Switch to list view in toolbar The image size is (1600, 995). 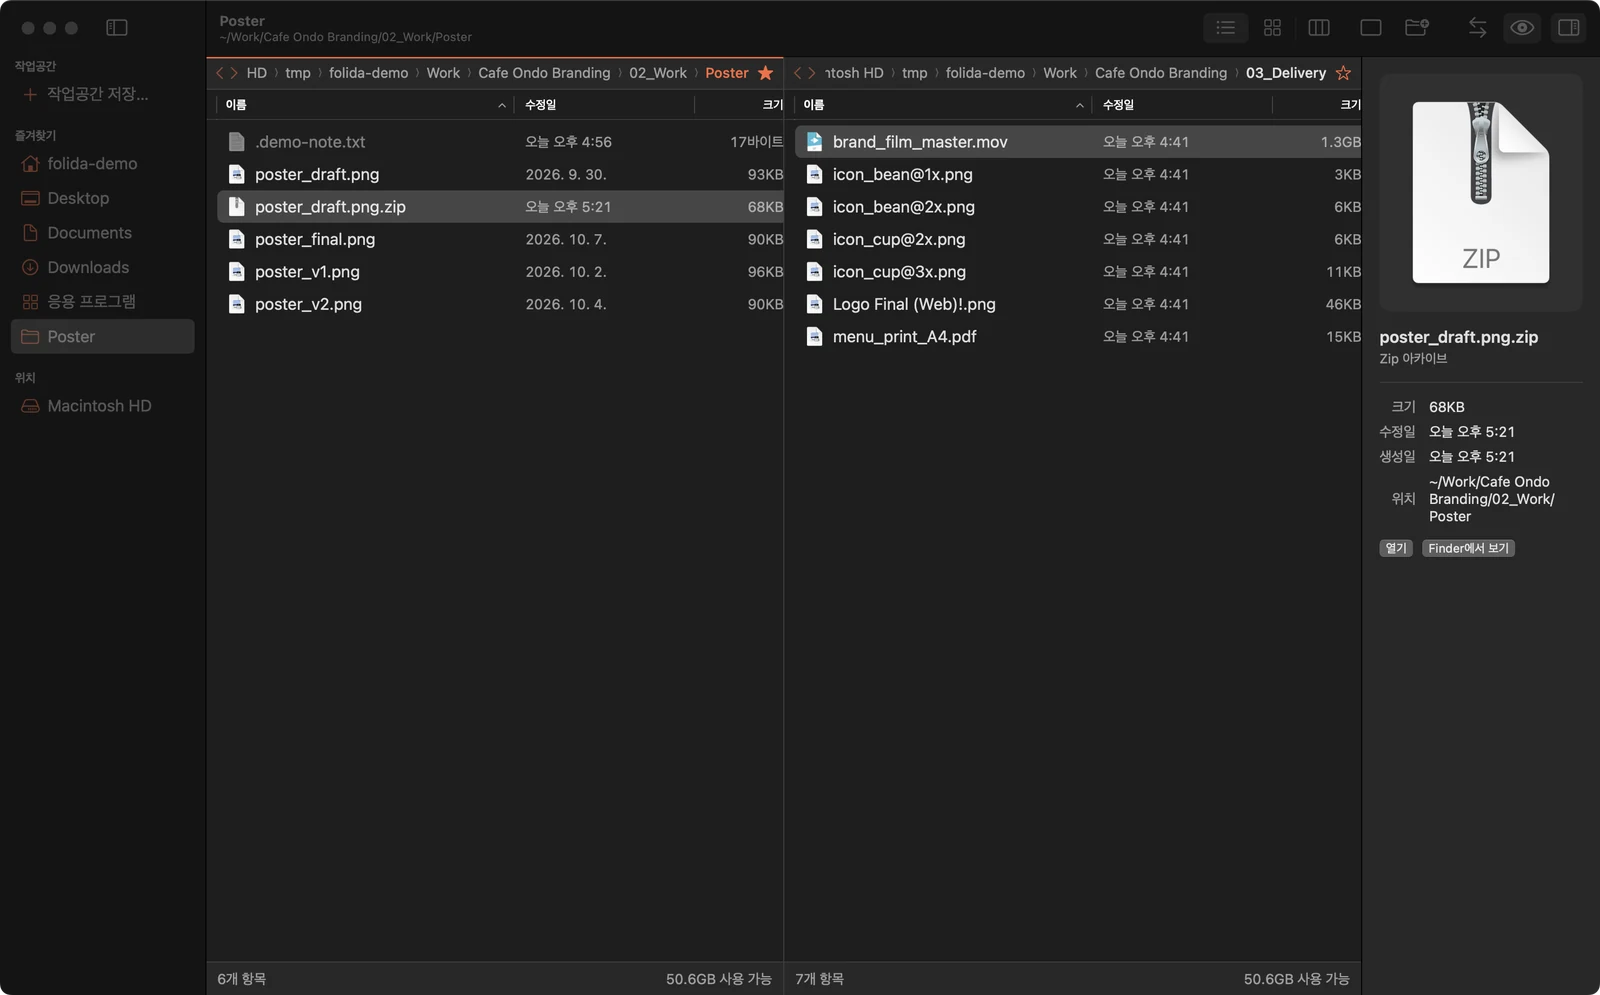click(1225, 28)
